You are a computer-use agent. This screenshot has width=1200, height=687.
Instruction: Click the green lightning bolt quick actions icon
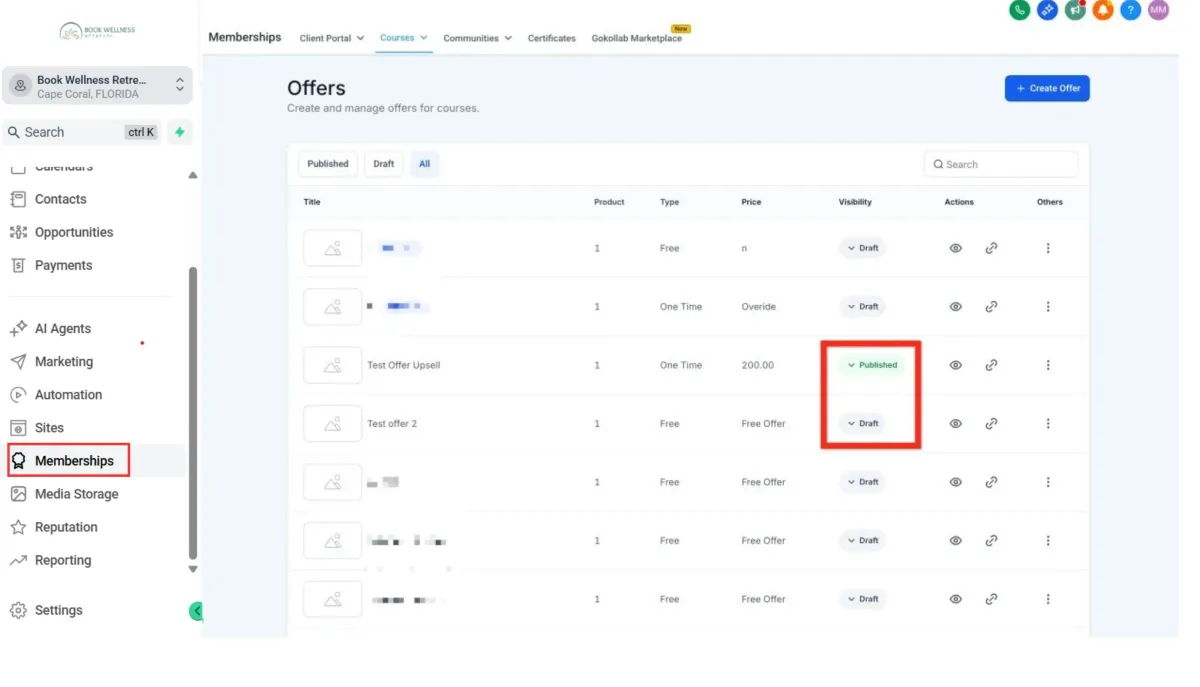180,132
